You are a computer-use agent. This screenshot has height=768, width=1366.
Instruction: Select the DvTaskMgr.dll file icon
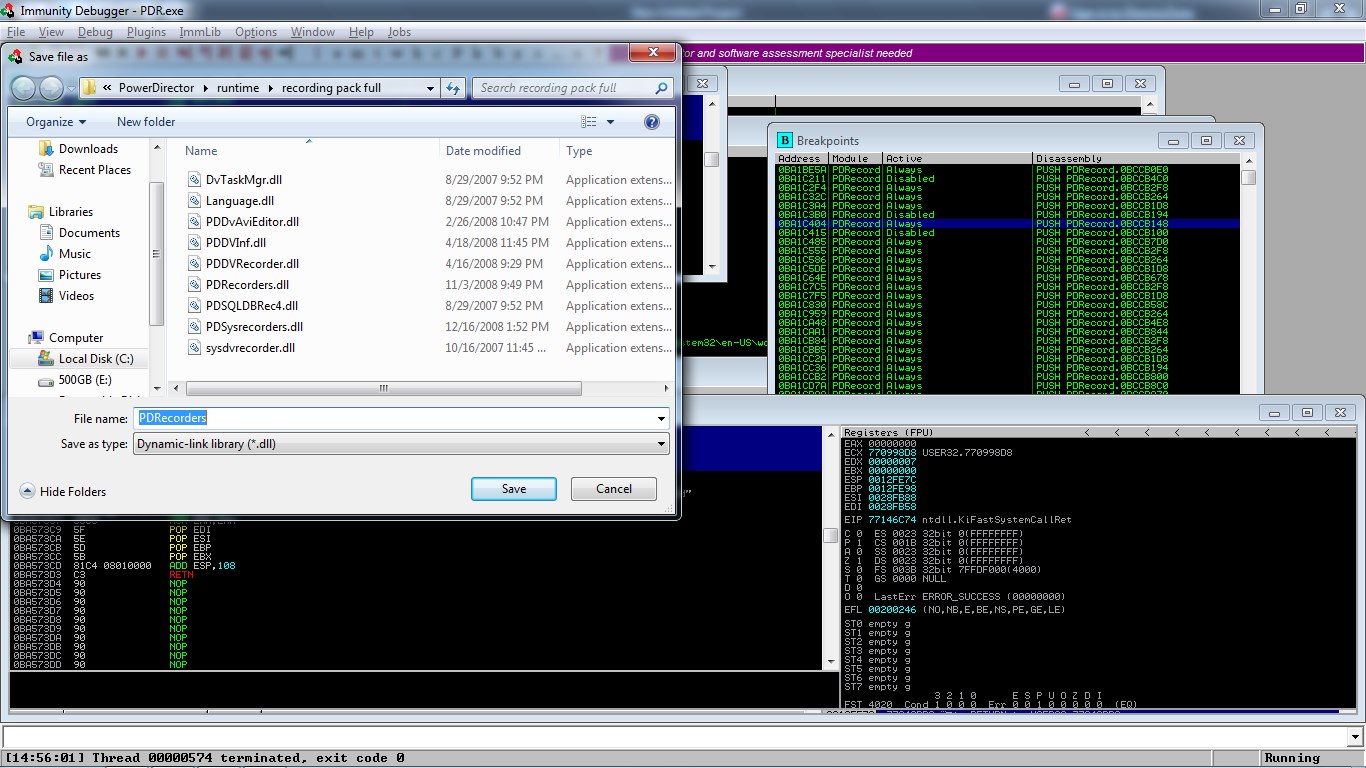(x=195, y=180)
